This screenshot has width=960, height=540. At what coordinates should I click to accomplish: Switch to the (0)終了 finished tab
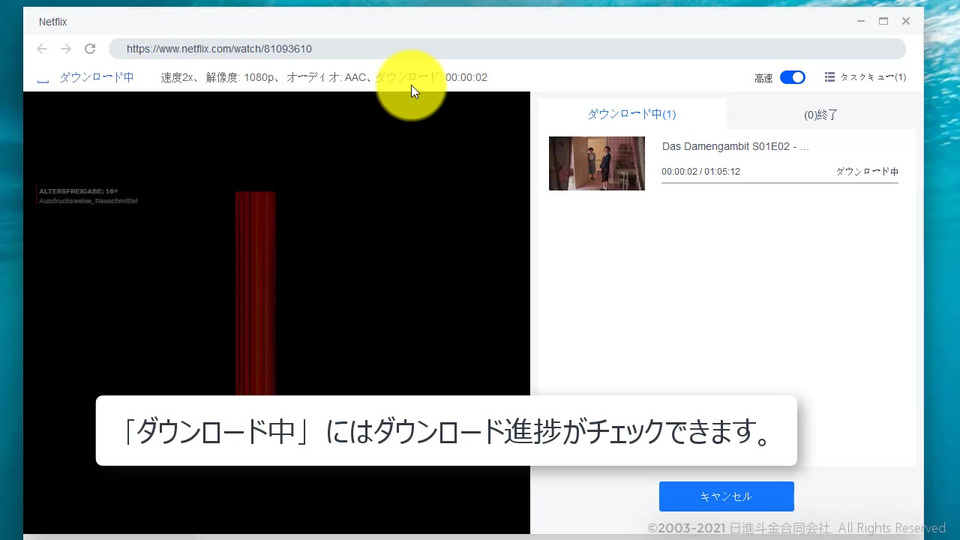820,114
